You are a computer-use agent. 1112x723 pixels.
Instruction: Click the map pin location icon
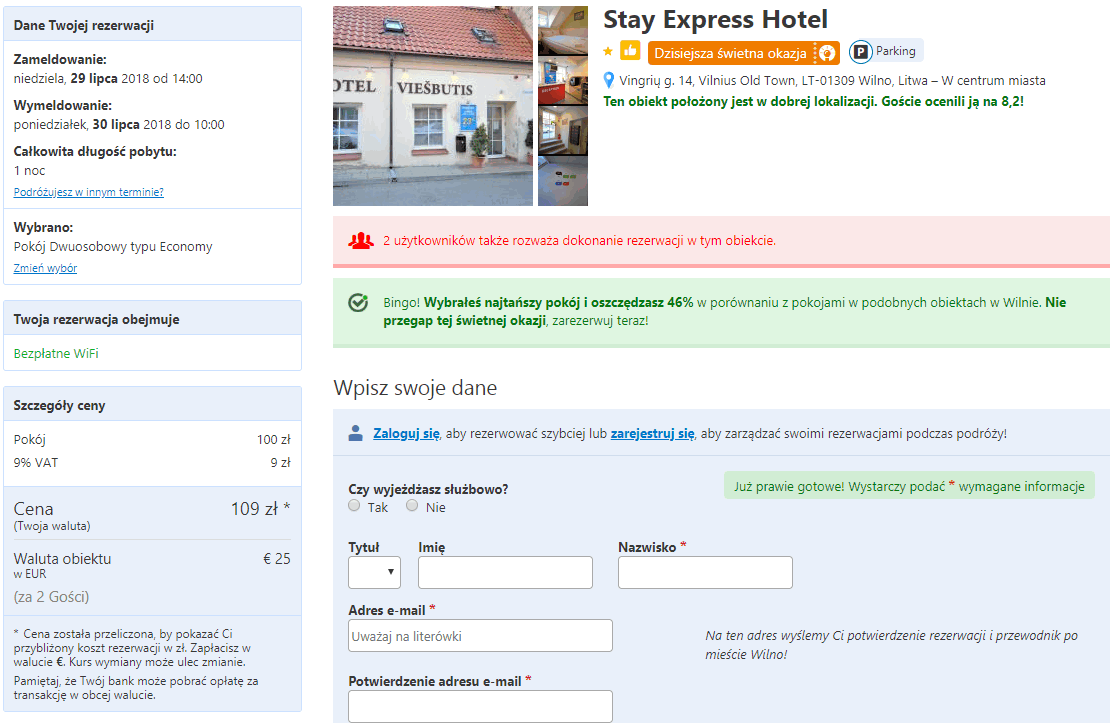click(608, 79)
